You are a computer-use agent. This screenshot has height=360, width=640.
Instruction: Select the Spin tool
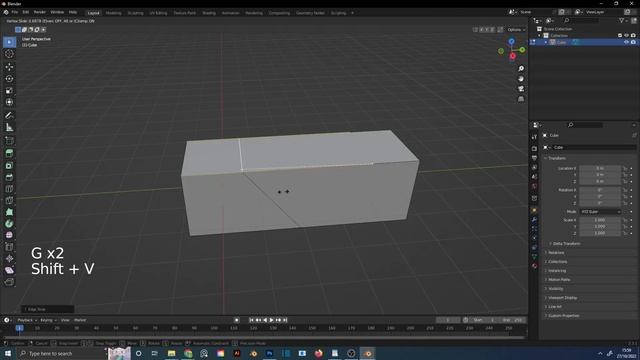click(9, 224)
